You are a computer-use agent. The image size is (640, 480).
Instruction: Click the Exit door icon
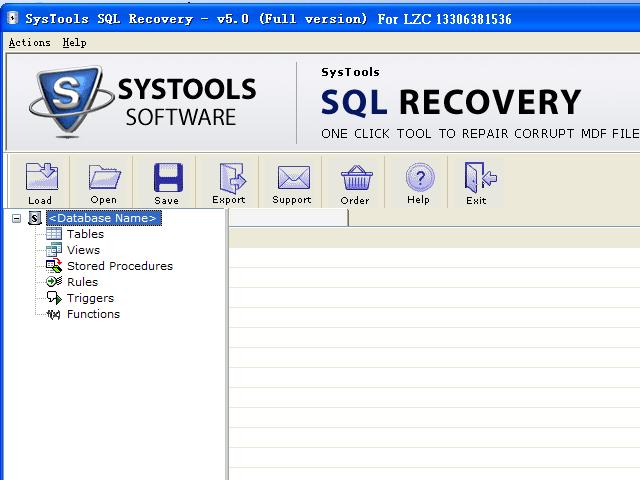(480, 177)
